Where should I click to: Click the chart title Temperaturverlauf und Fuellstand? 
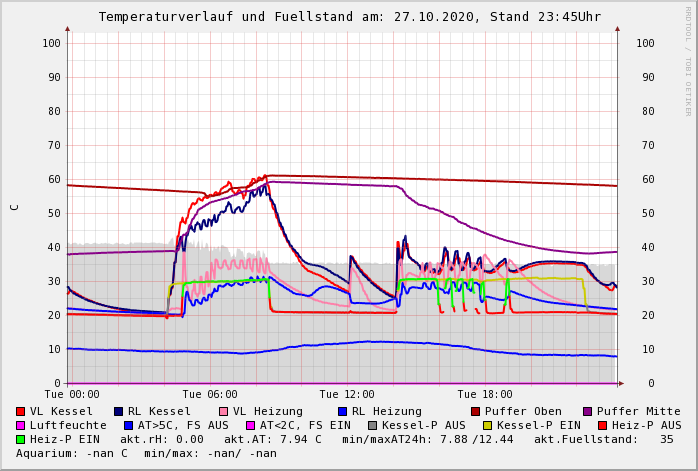[349, 17]
